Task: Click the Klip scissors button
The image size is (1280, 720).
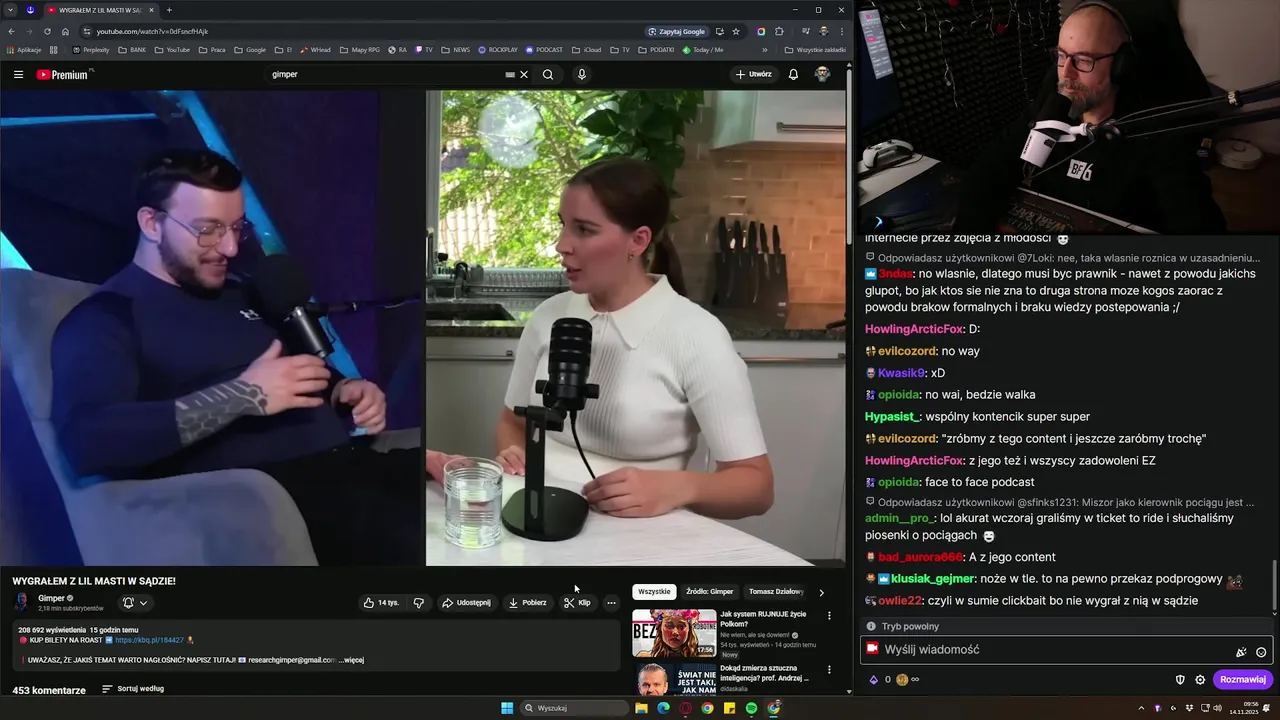Action: (x=577, y=603)
